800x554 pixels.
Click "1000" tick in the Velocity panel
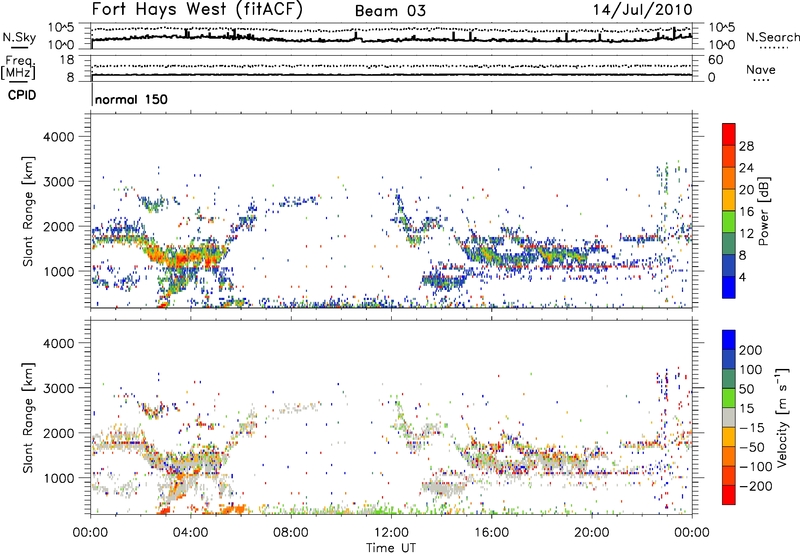pos(58,478)
